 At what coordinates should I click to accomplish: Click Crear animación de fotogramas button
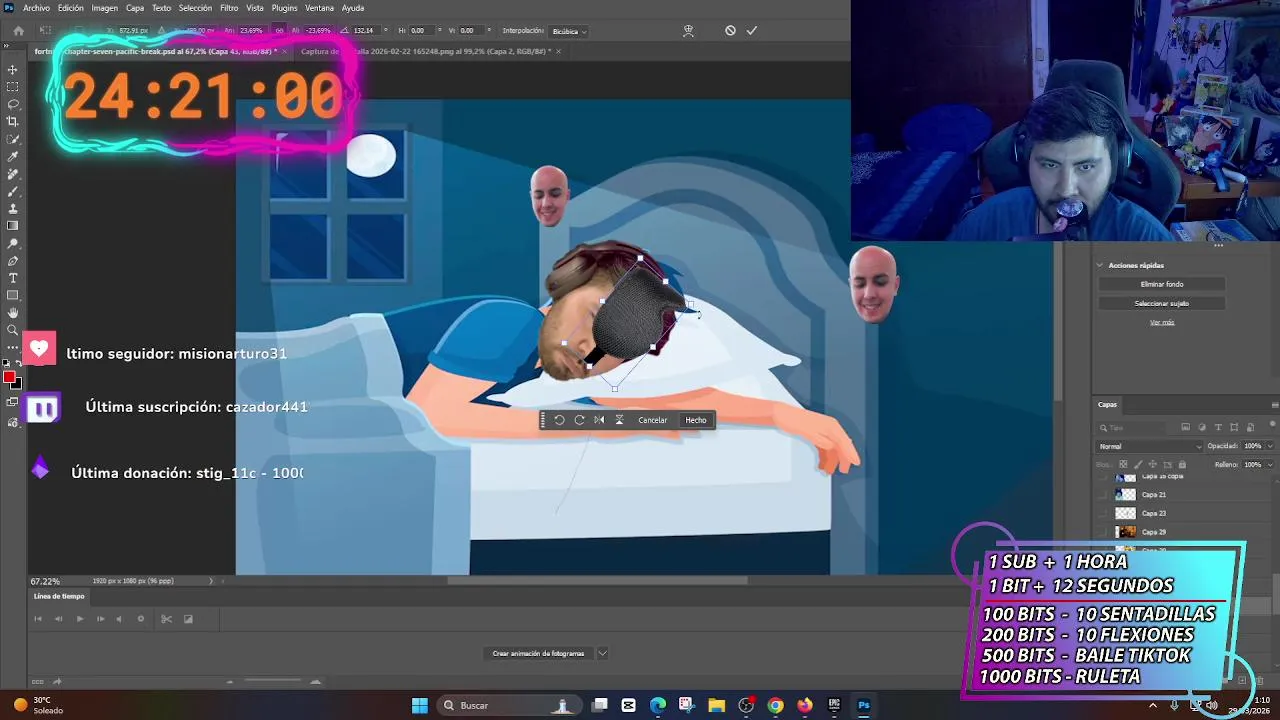pyautogui.click(x=538, y=653)
